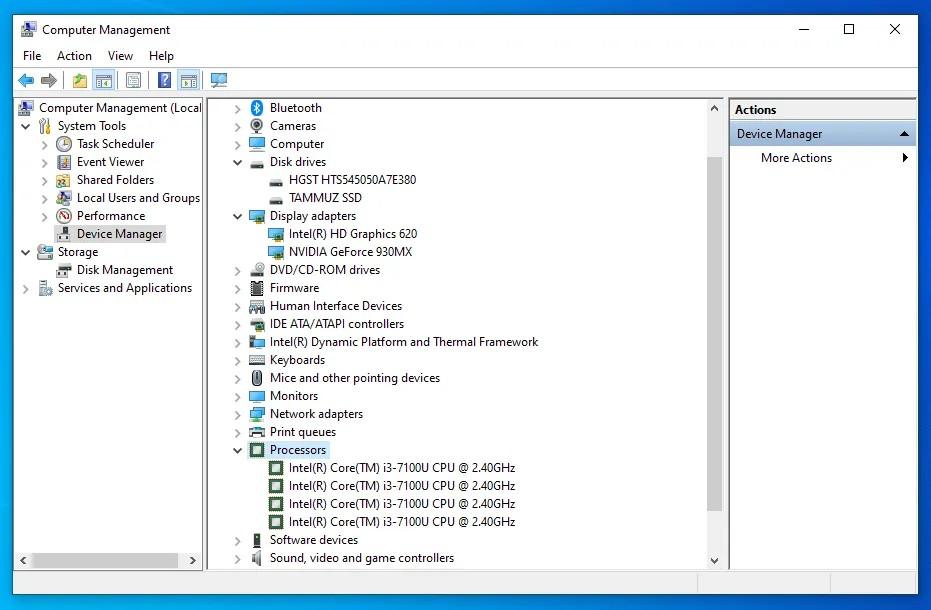Click the Properties toolbar icon

[x=133, y=81]
